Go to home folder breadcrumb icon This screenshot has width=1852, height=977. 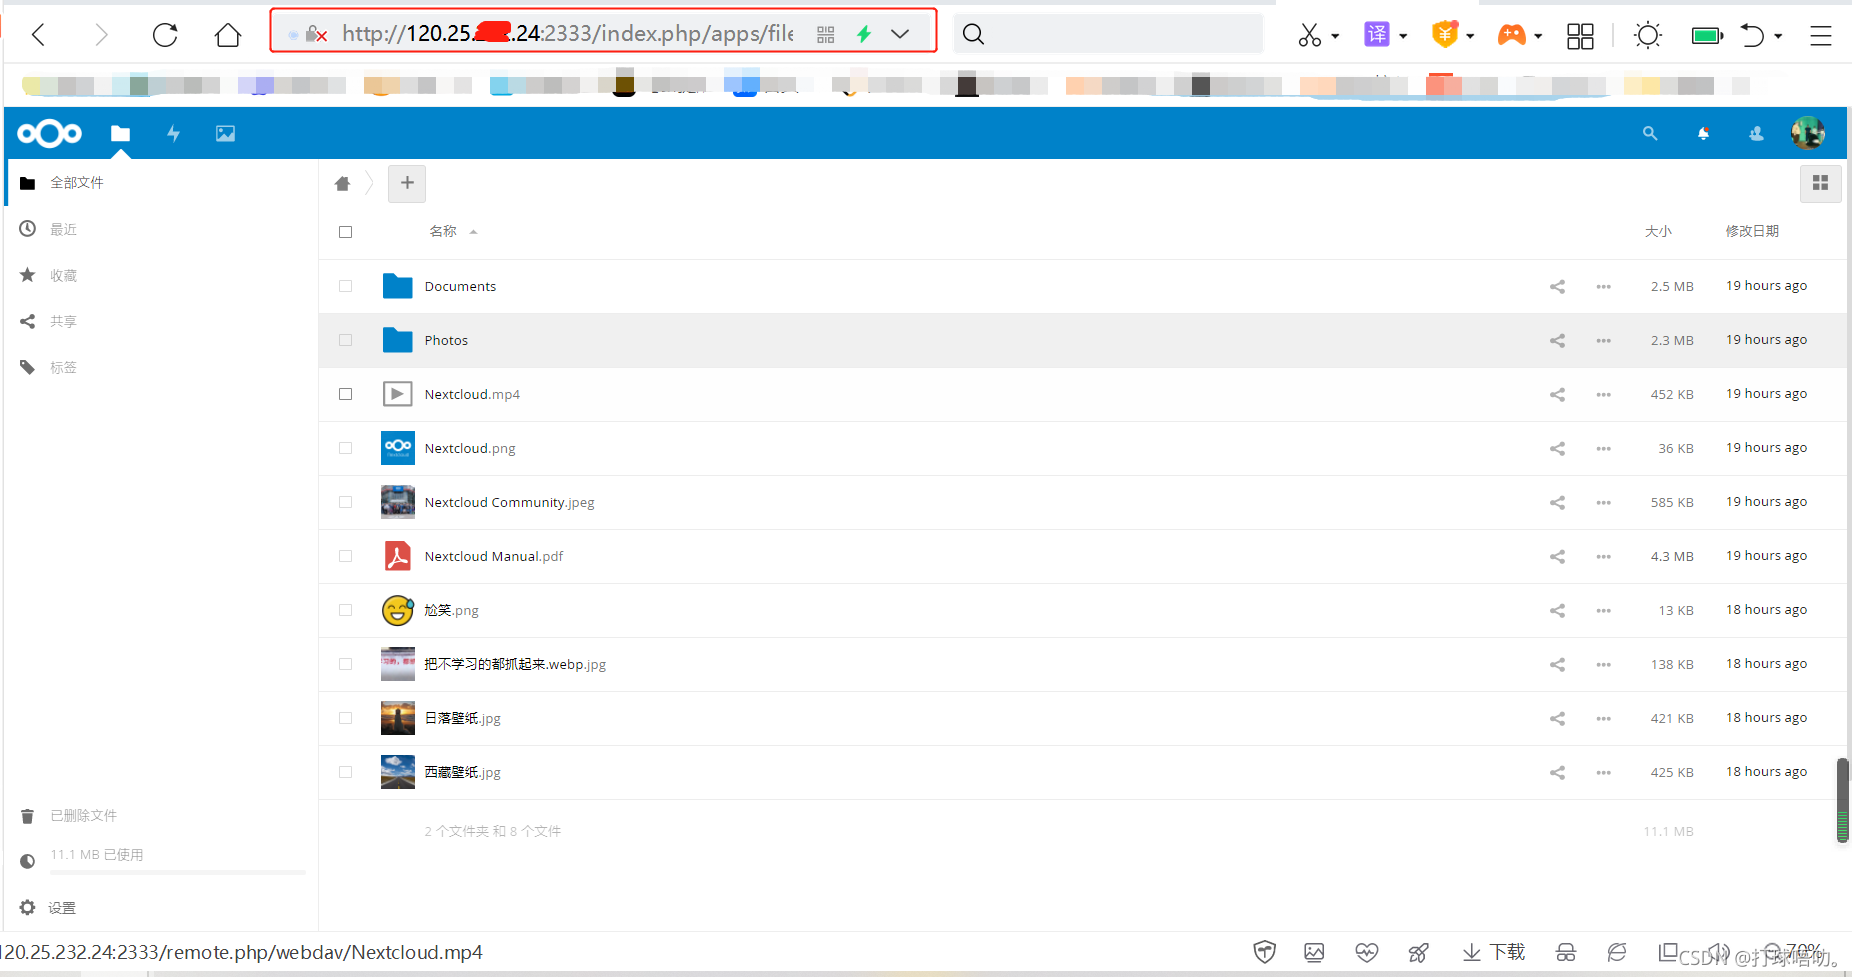pos(342,183)
